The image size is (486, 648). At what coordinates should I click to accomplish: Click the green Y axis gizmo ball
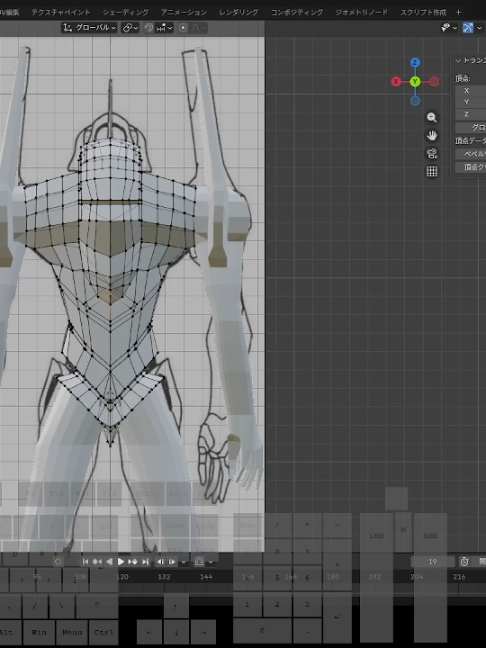[415, 81]
